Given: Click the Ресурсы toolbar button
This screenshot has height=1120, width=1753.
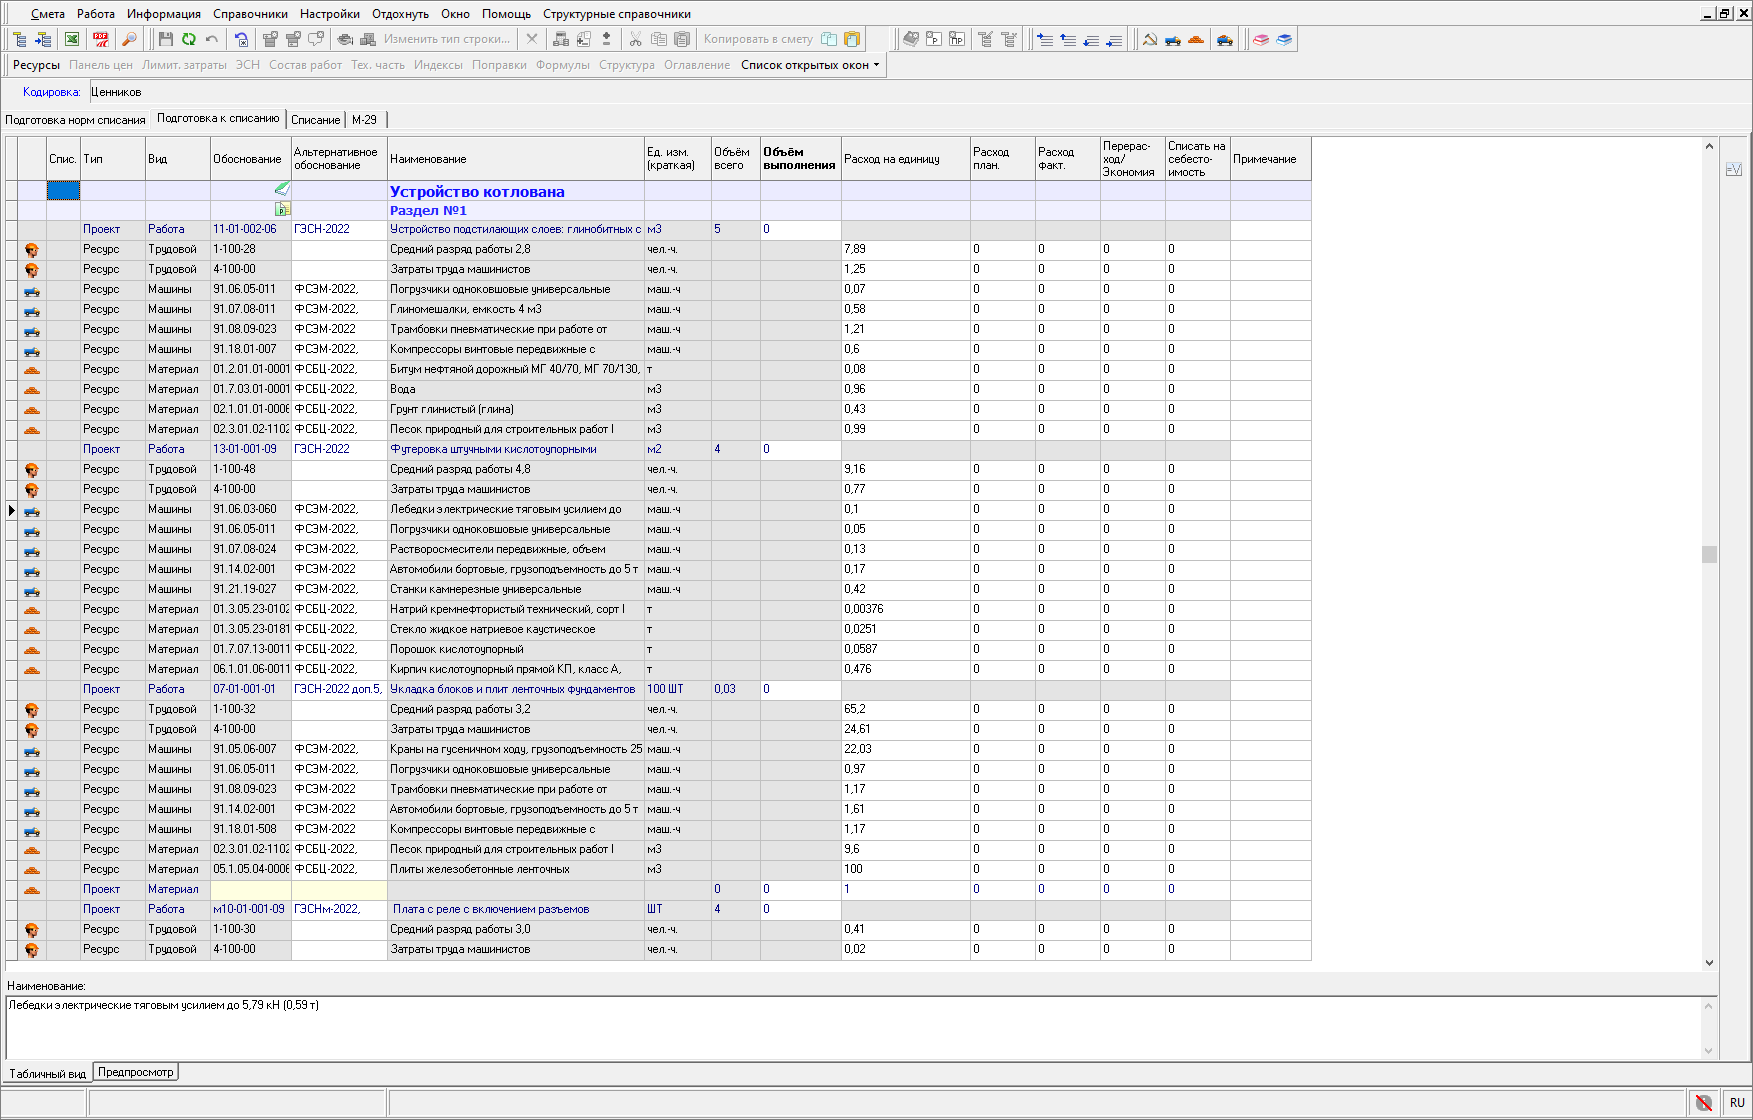Looking at the screenshot, I should [36, 65].
